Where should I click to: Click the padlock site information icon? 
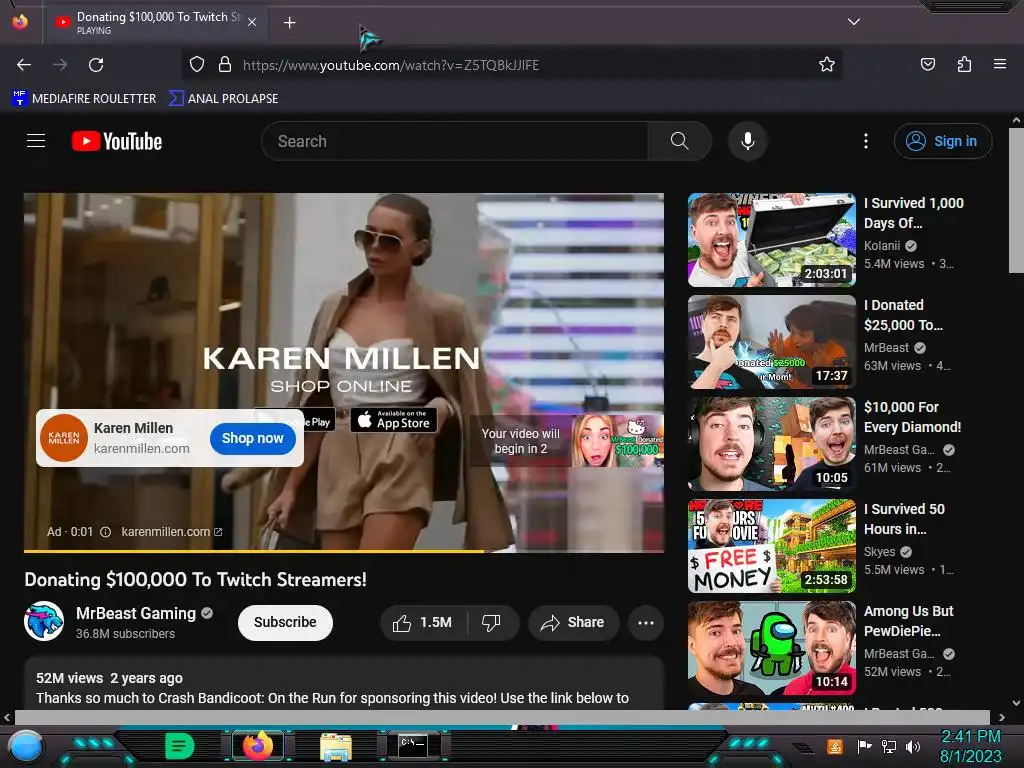point(225,65)
